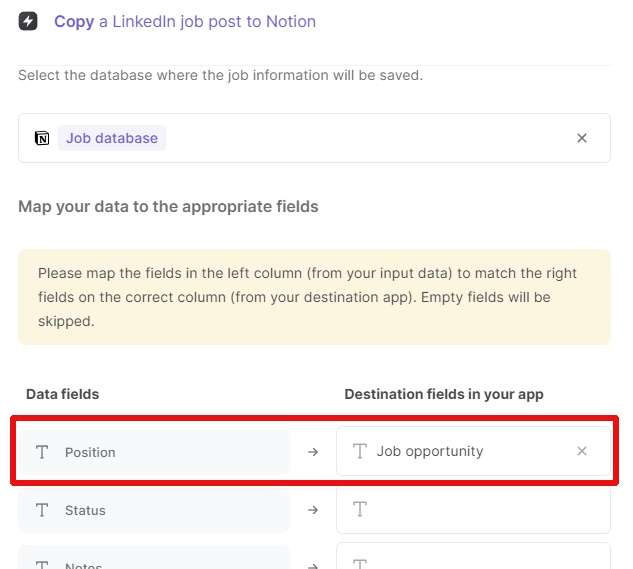This screenshot has width=633, height=569.
Task: Click the arrow icon in the Status row
Action: click(x=312, y=510)
